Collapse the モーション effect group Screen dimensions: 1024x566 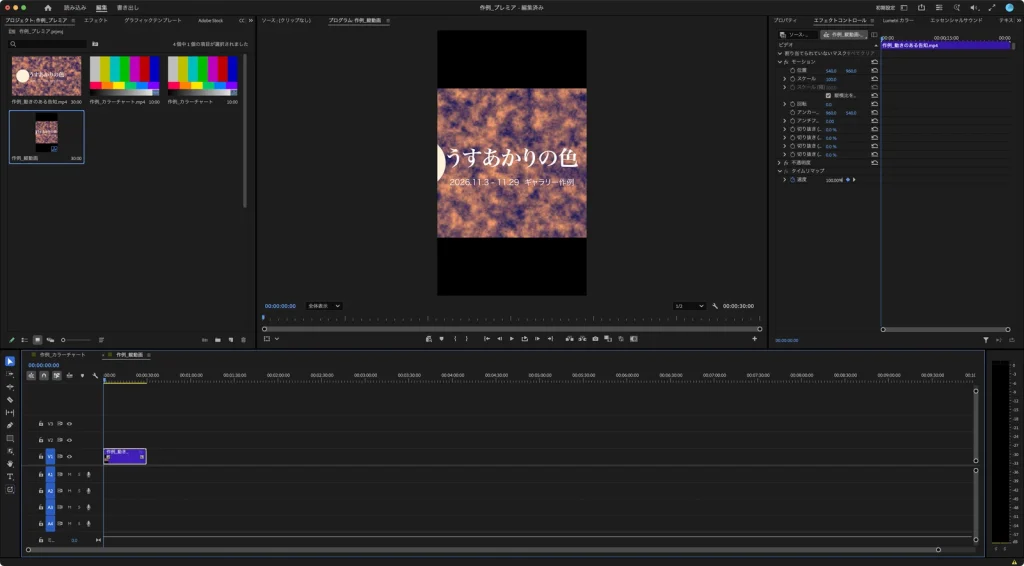coord(779,62)
